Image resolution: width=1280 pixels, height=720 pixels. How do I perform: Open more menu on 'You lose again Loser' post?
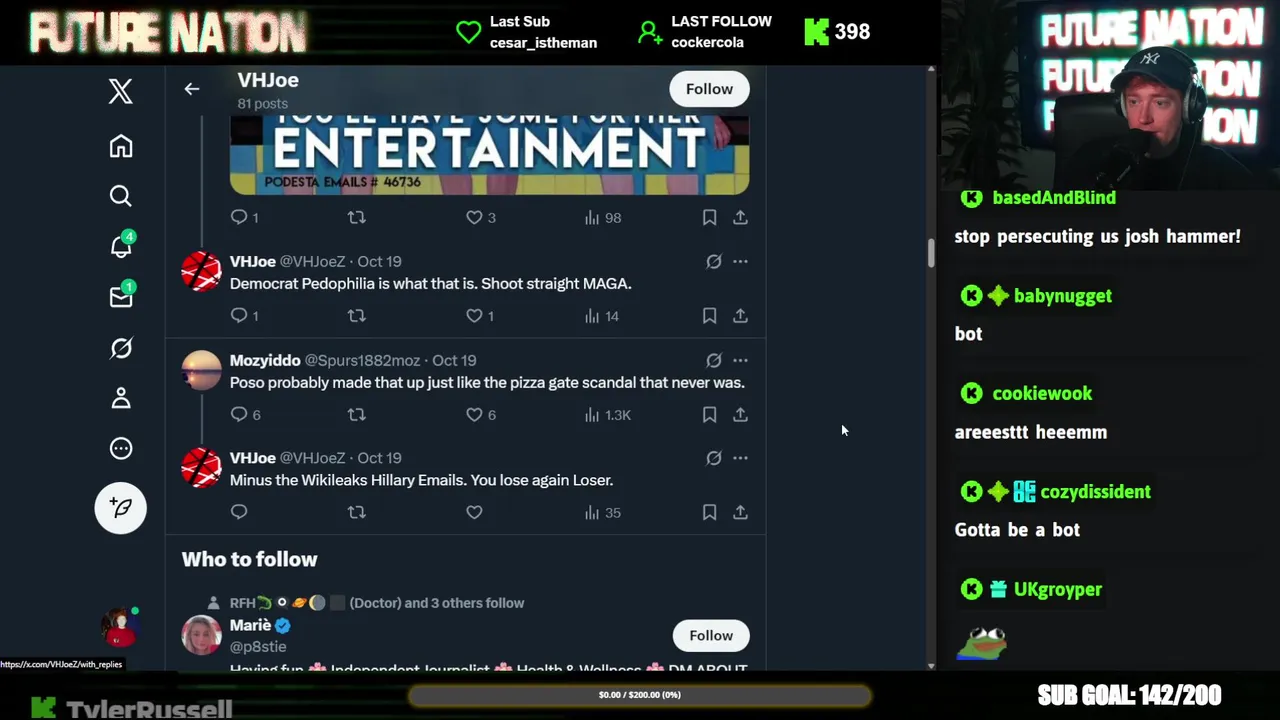coord(740,458)
